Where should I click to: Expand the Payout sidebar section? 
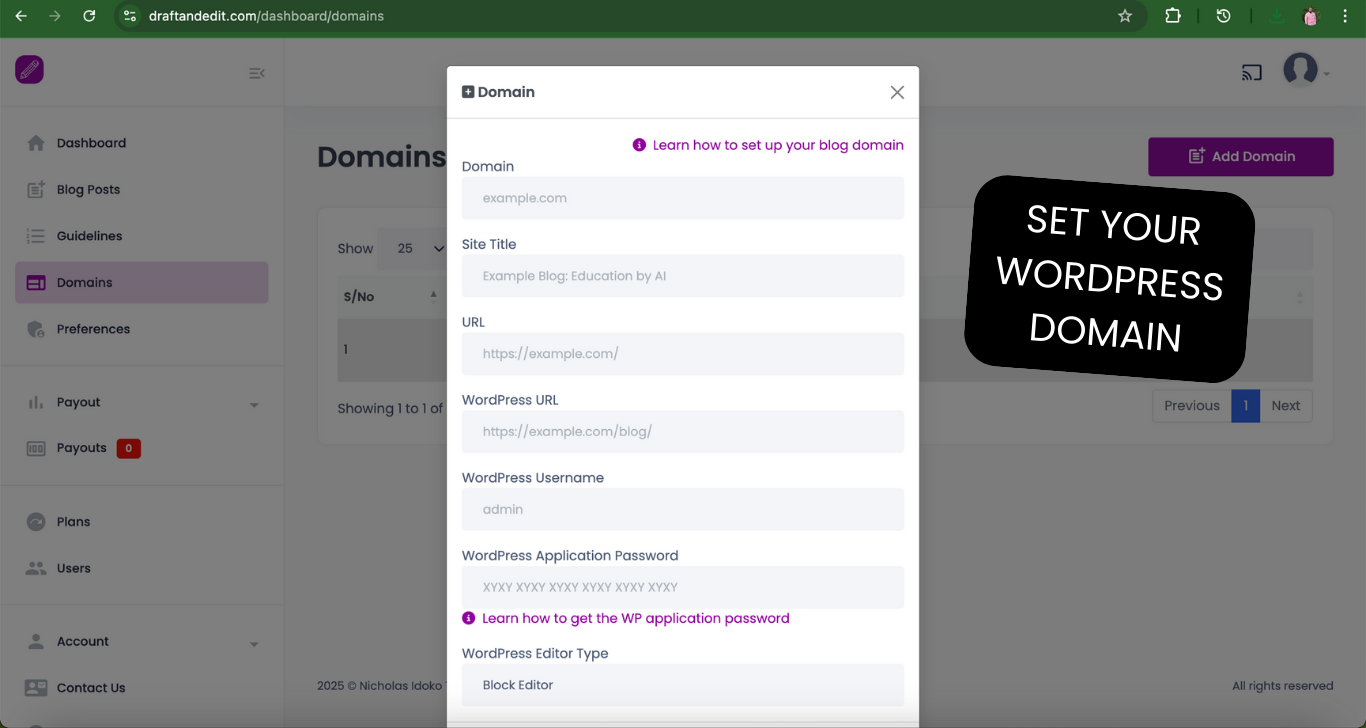coord(142,402)
